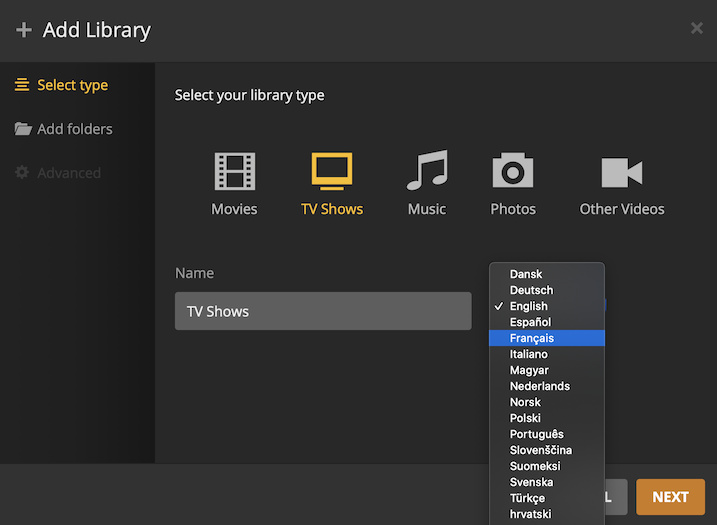Pick the Photos camera icon

513,172
